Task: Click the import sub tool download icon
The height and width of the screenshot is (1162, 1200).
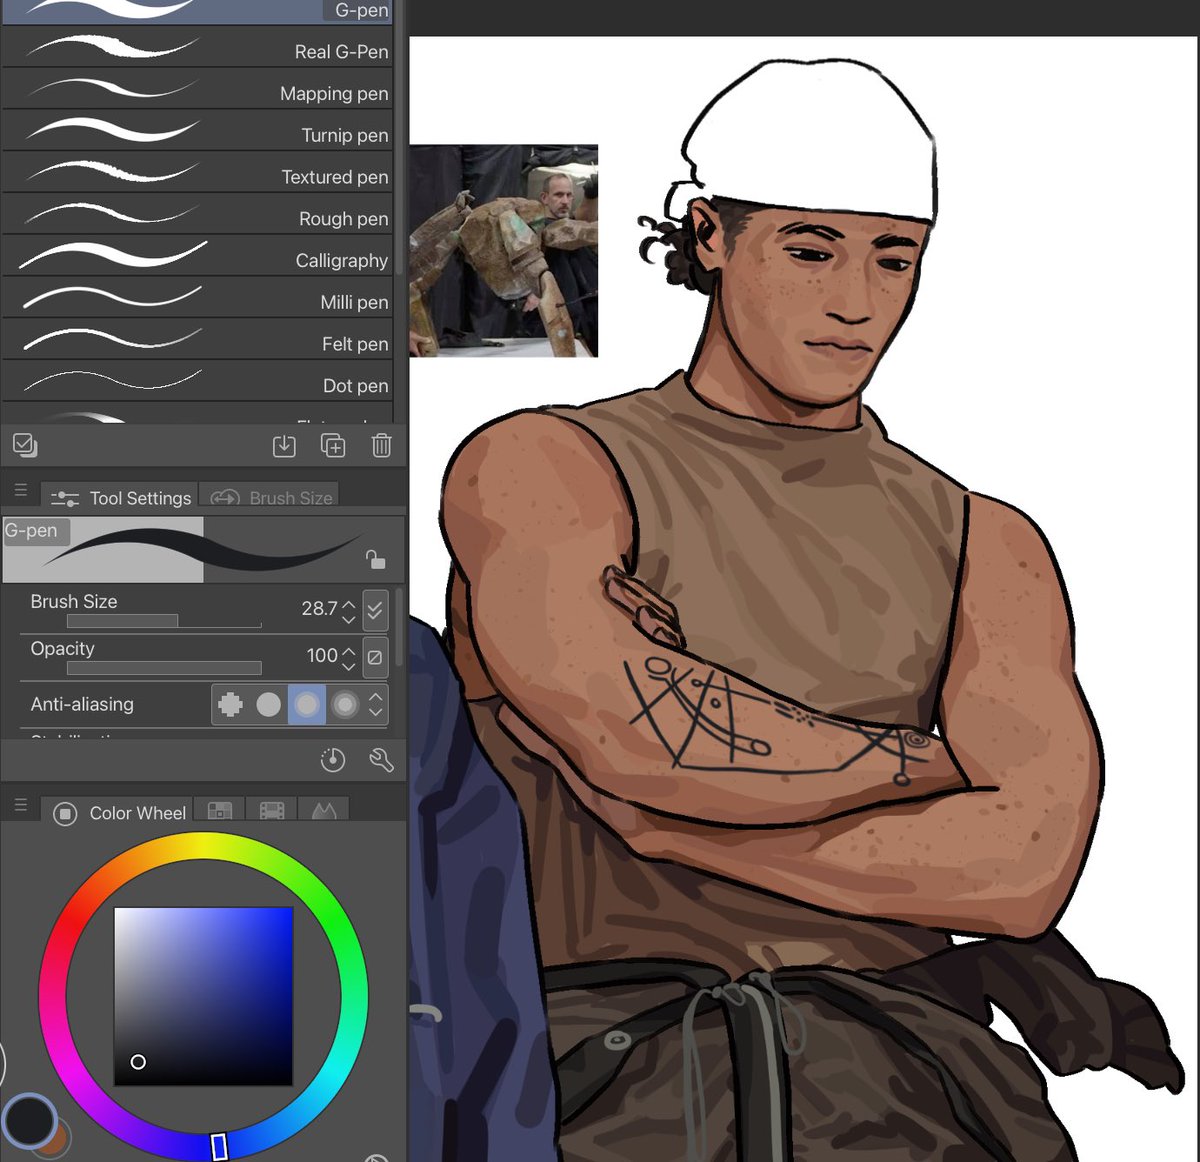Action: coord(284,446)
